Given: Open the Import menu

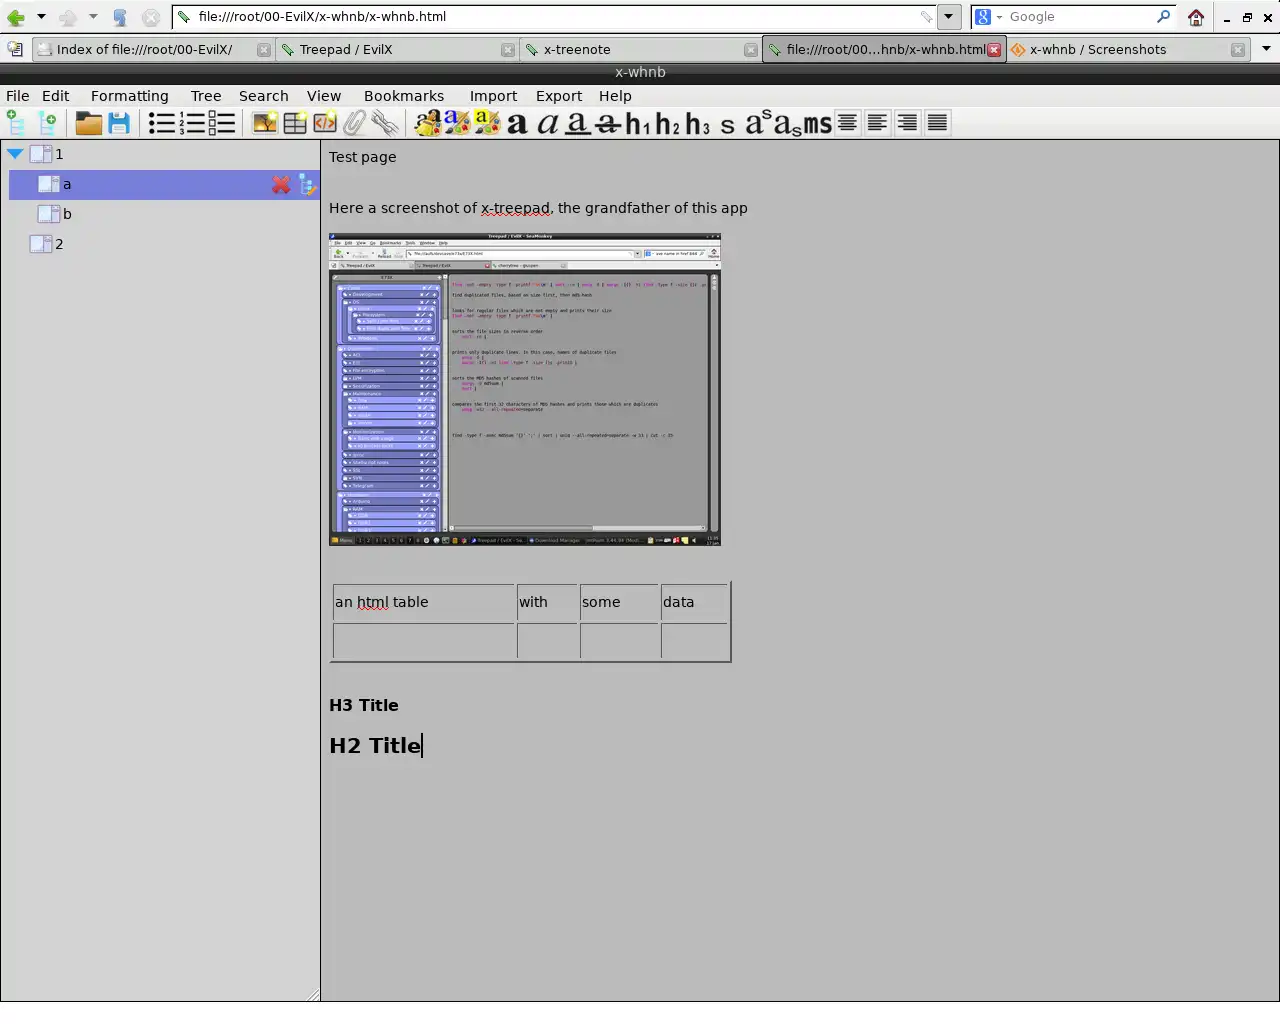Looking at the screenshot, I should [x=494, y=96].
